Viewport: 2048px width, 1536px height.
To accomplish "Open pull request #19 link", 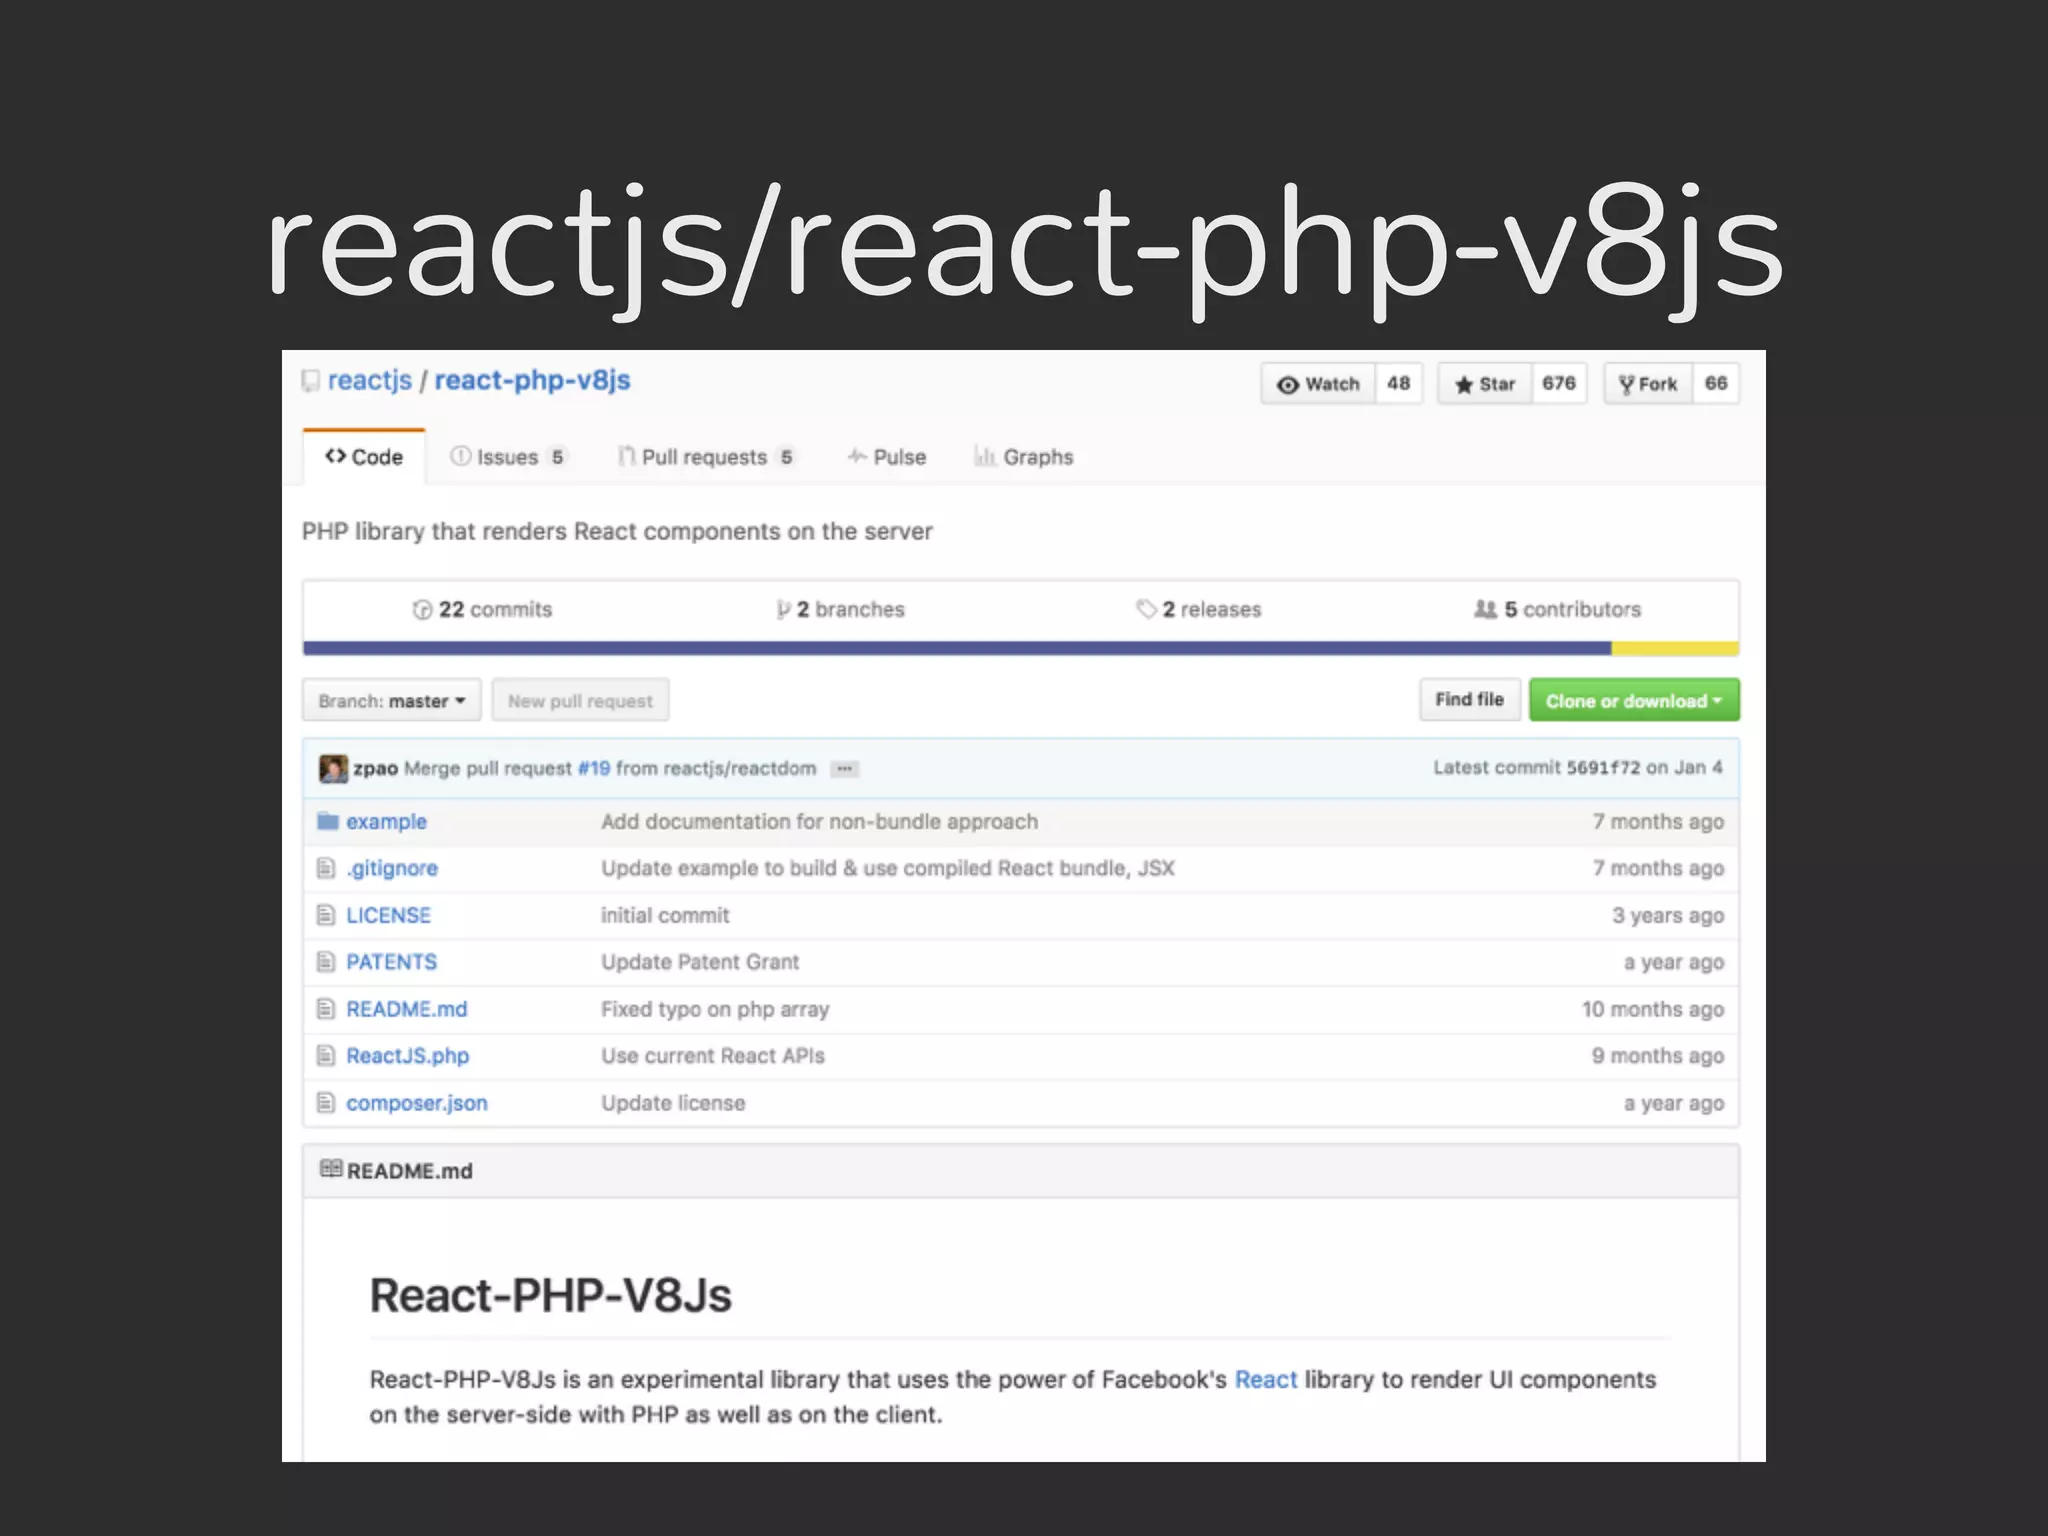I will (x=594, y=768).
